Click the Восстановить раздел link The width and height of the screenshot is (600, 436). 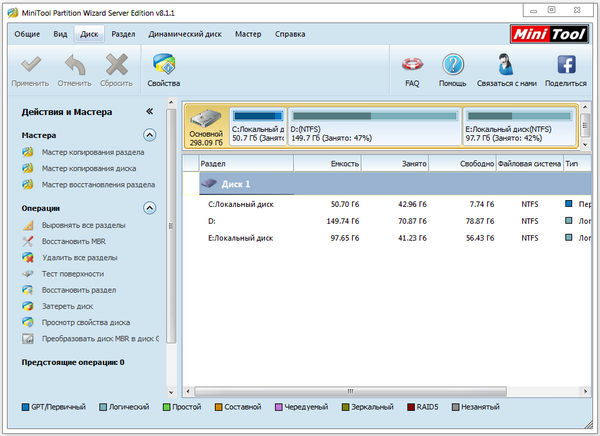tap(79, 290)
